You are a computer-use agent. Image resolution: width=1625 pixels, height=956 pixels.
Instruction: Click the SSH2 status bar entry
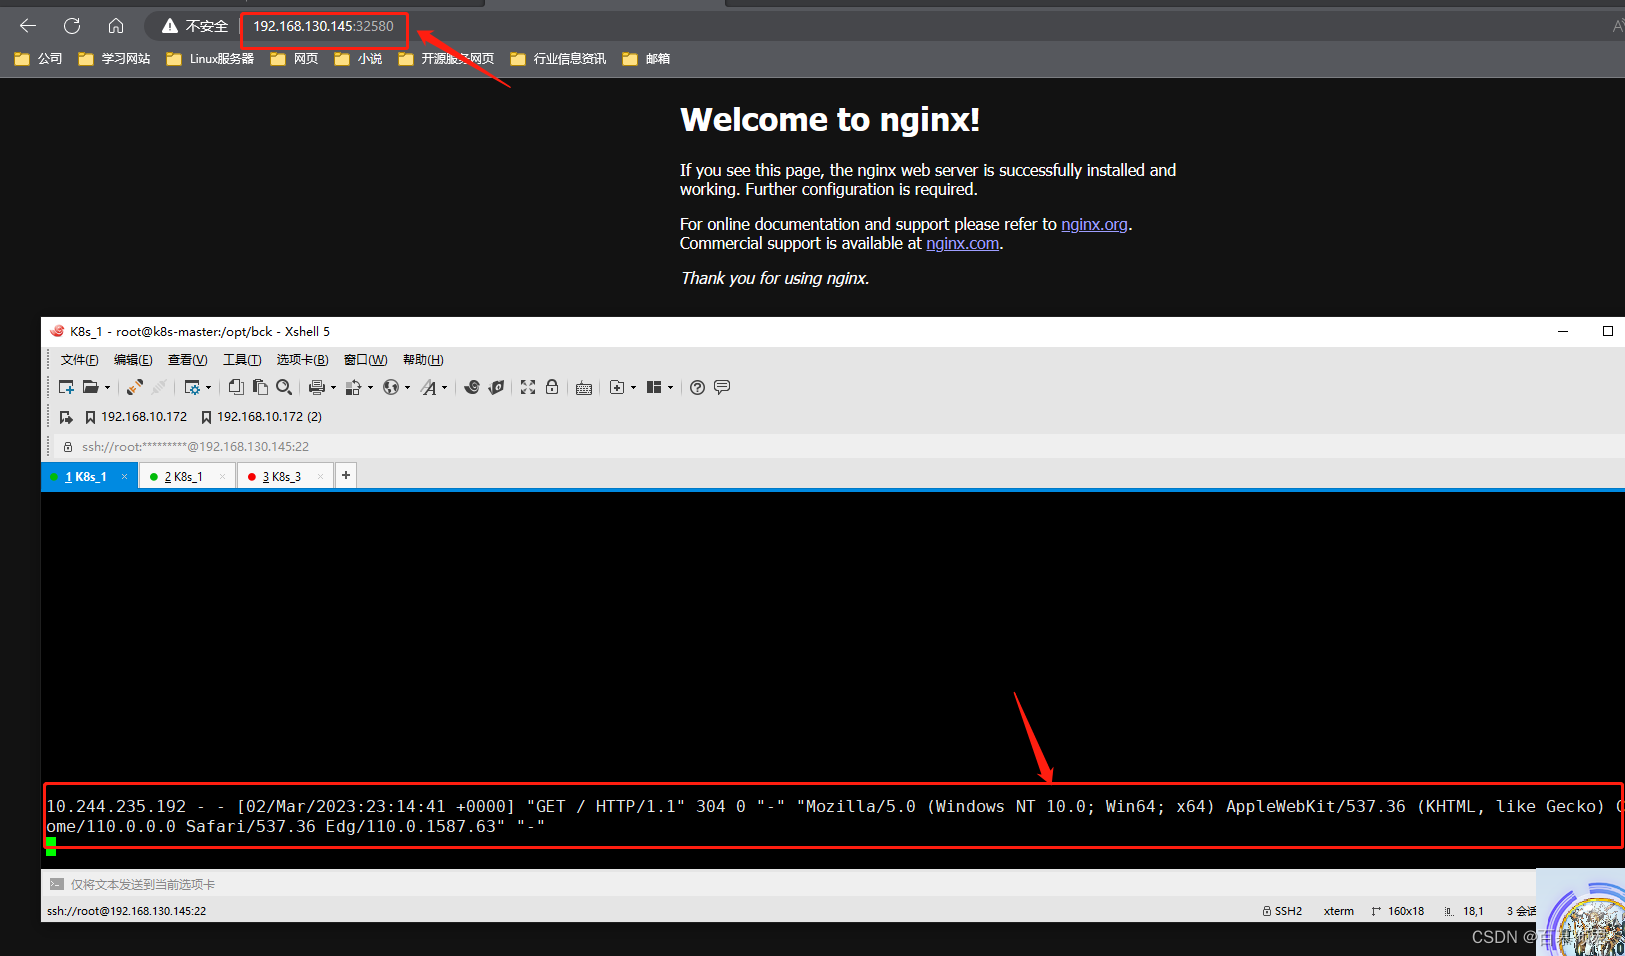click(x=1282, y=911)
